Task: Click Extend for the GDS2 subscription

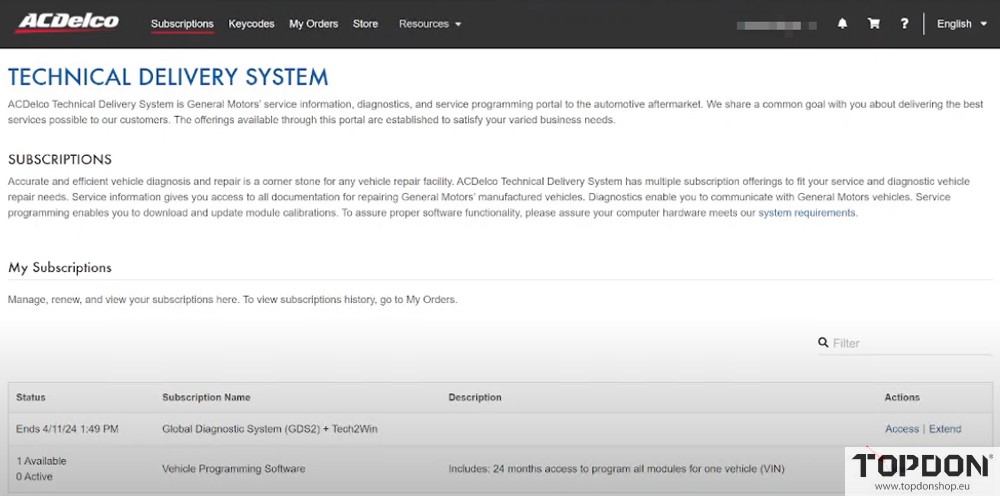Action: click(x=945, y=429)
